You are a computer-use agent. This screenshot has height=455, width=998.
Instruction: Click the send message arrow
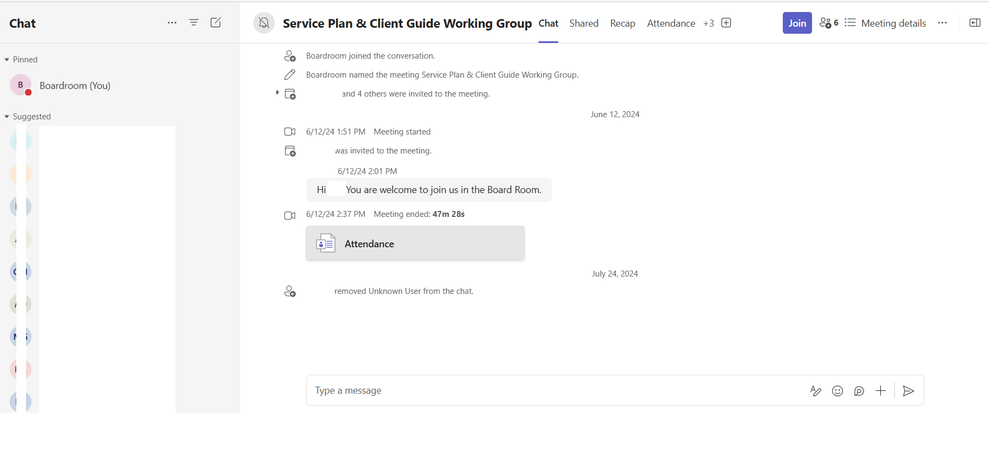coord(908,391)
